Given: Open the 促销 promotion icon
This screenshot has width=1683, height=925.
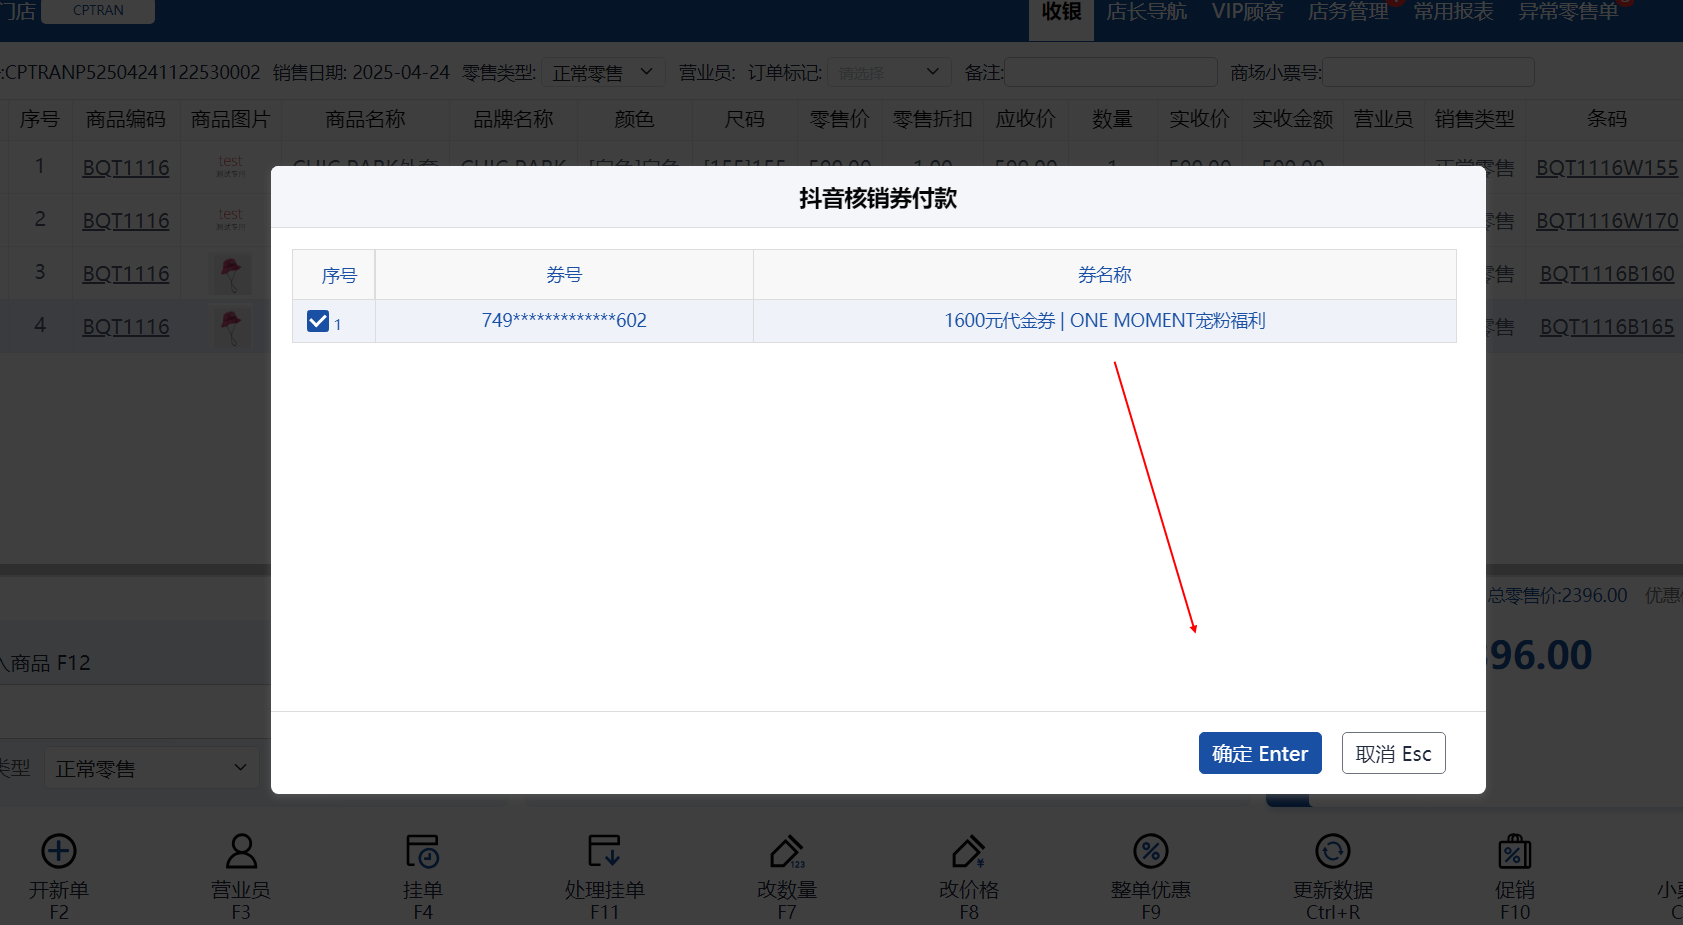Looking at the screenshot, I should (x=1514, y=852).
